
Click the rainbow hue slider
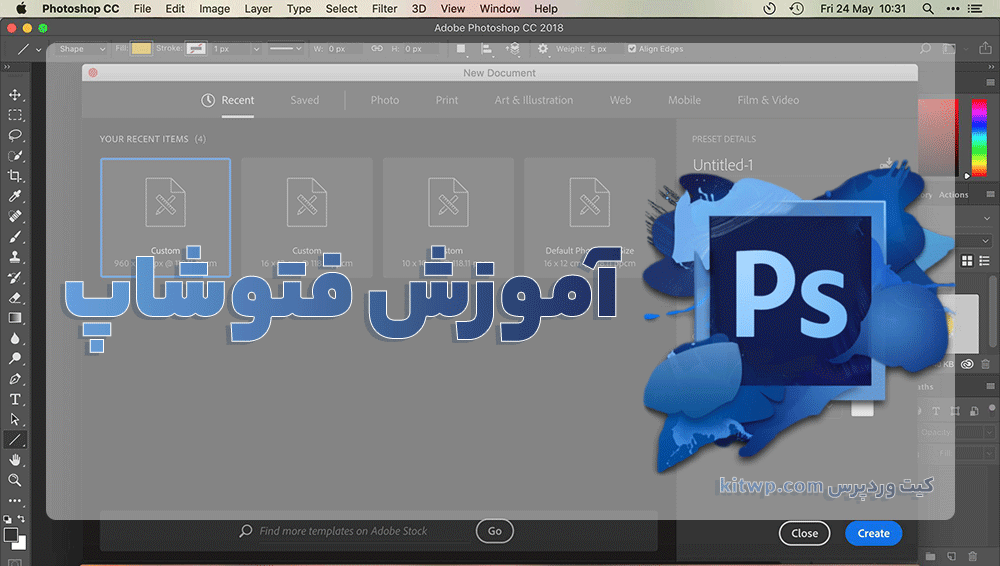pyautogui.click(x=979, y=138)
